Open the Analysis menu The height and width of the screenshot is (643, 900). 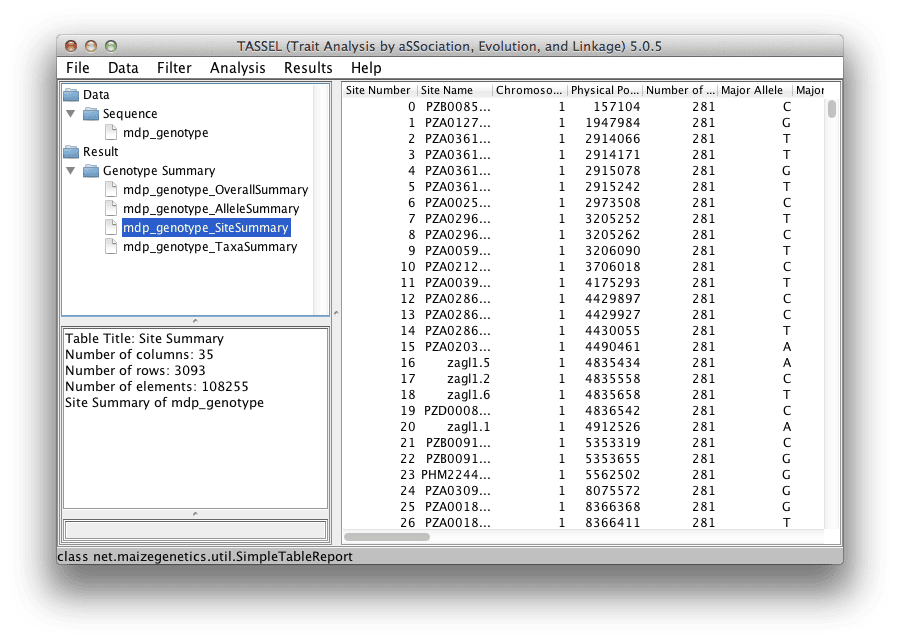click(237, 68)
